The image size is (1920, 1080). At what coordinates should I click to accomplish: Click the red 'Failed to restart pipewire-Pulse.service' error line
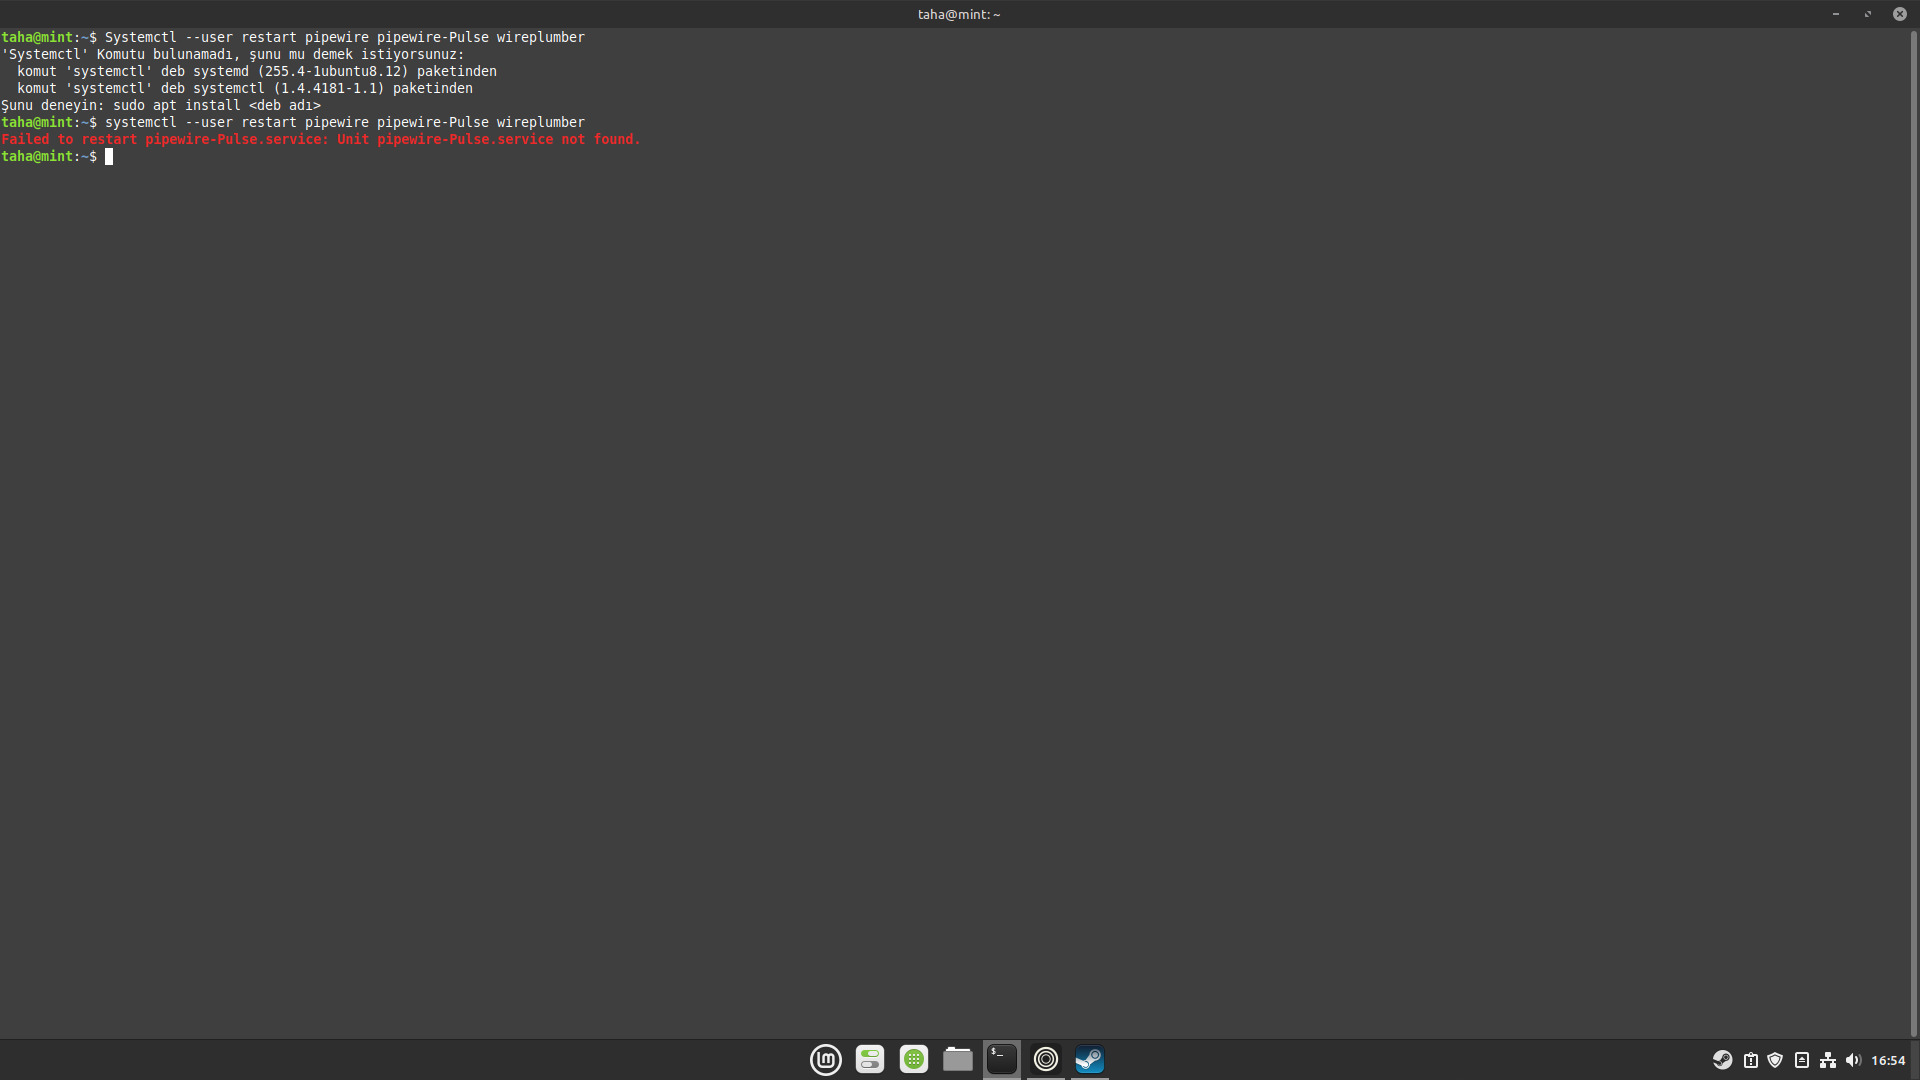pos(321,139)
